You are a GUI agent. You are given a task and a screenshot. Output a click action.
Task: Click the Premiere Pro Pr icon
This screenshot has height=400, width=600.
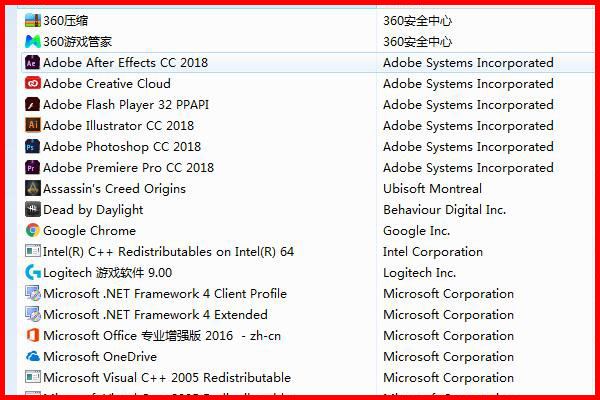tap(33, 167)
